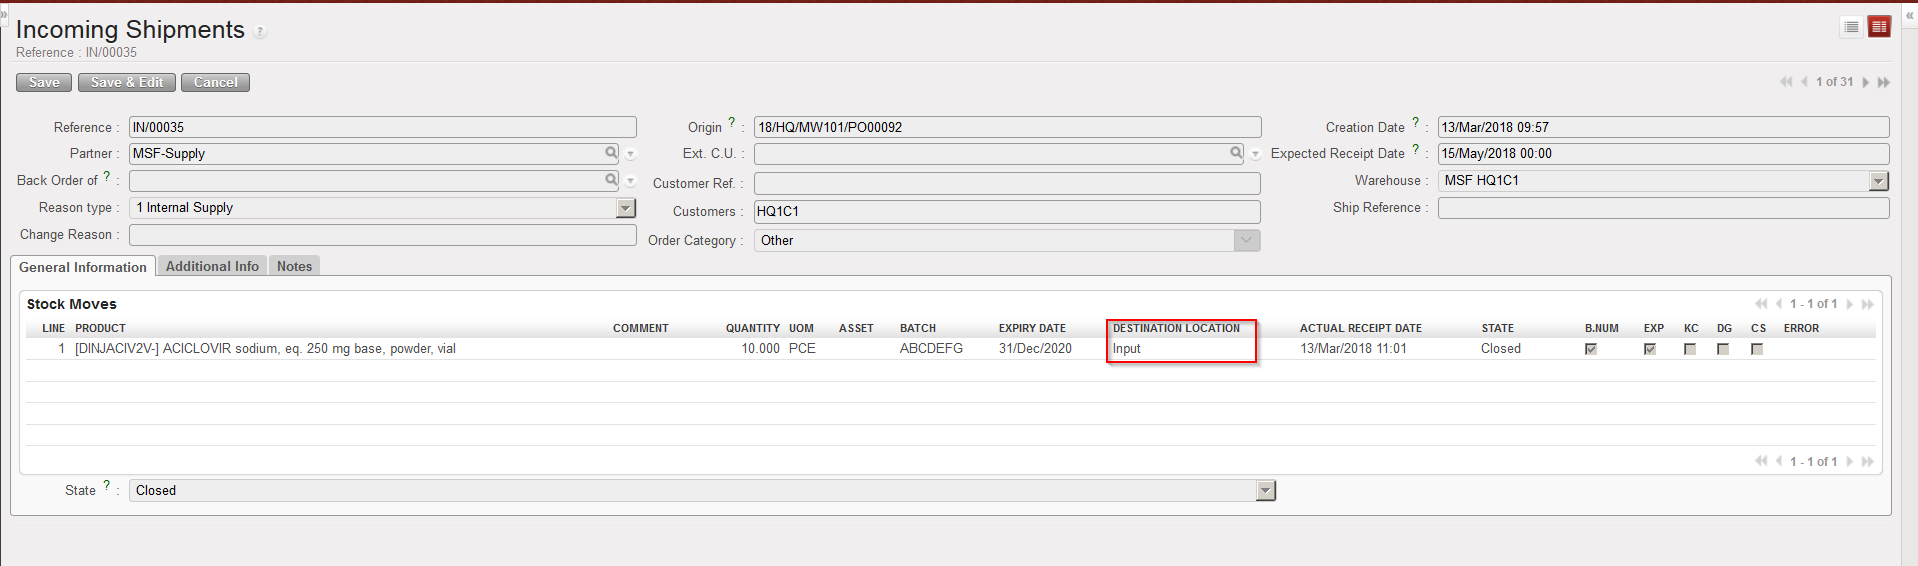This screenshot has width=1918, height=566.
Task: Open Reason type dropdown
Action: 625,208
